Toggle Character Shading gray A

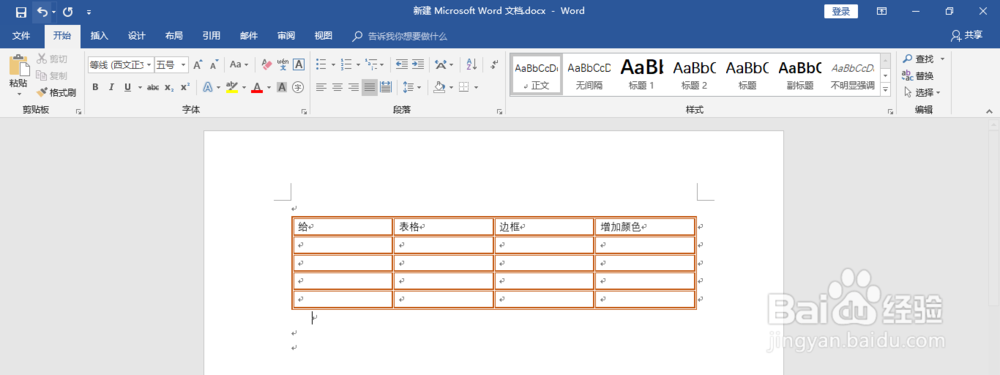(x=282, y=87)
